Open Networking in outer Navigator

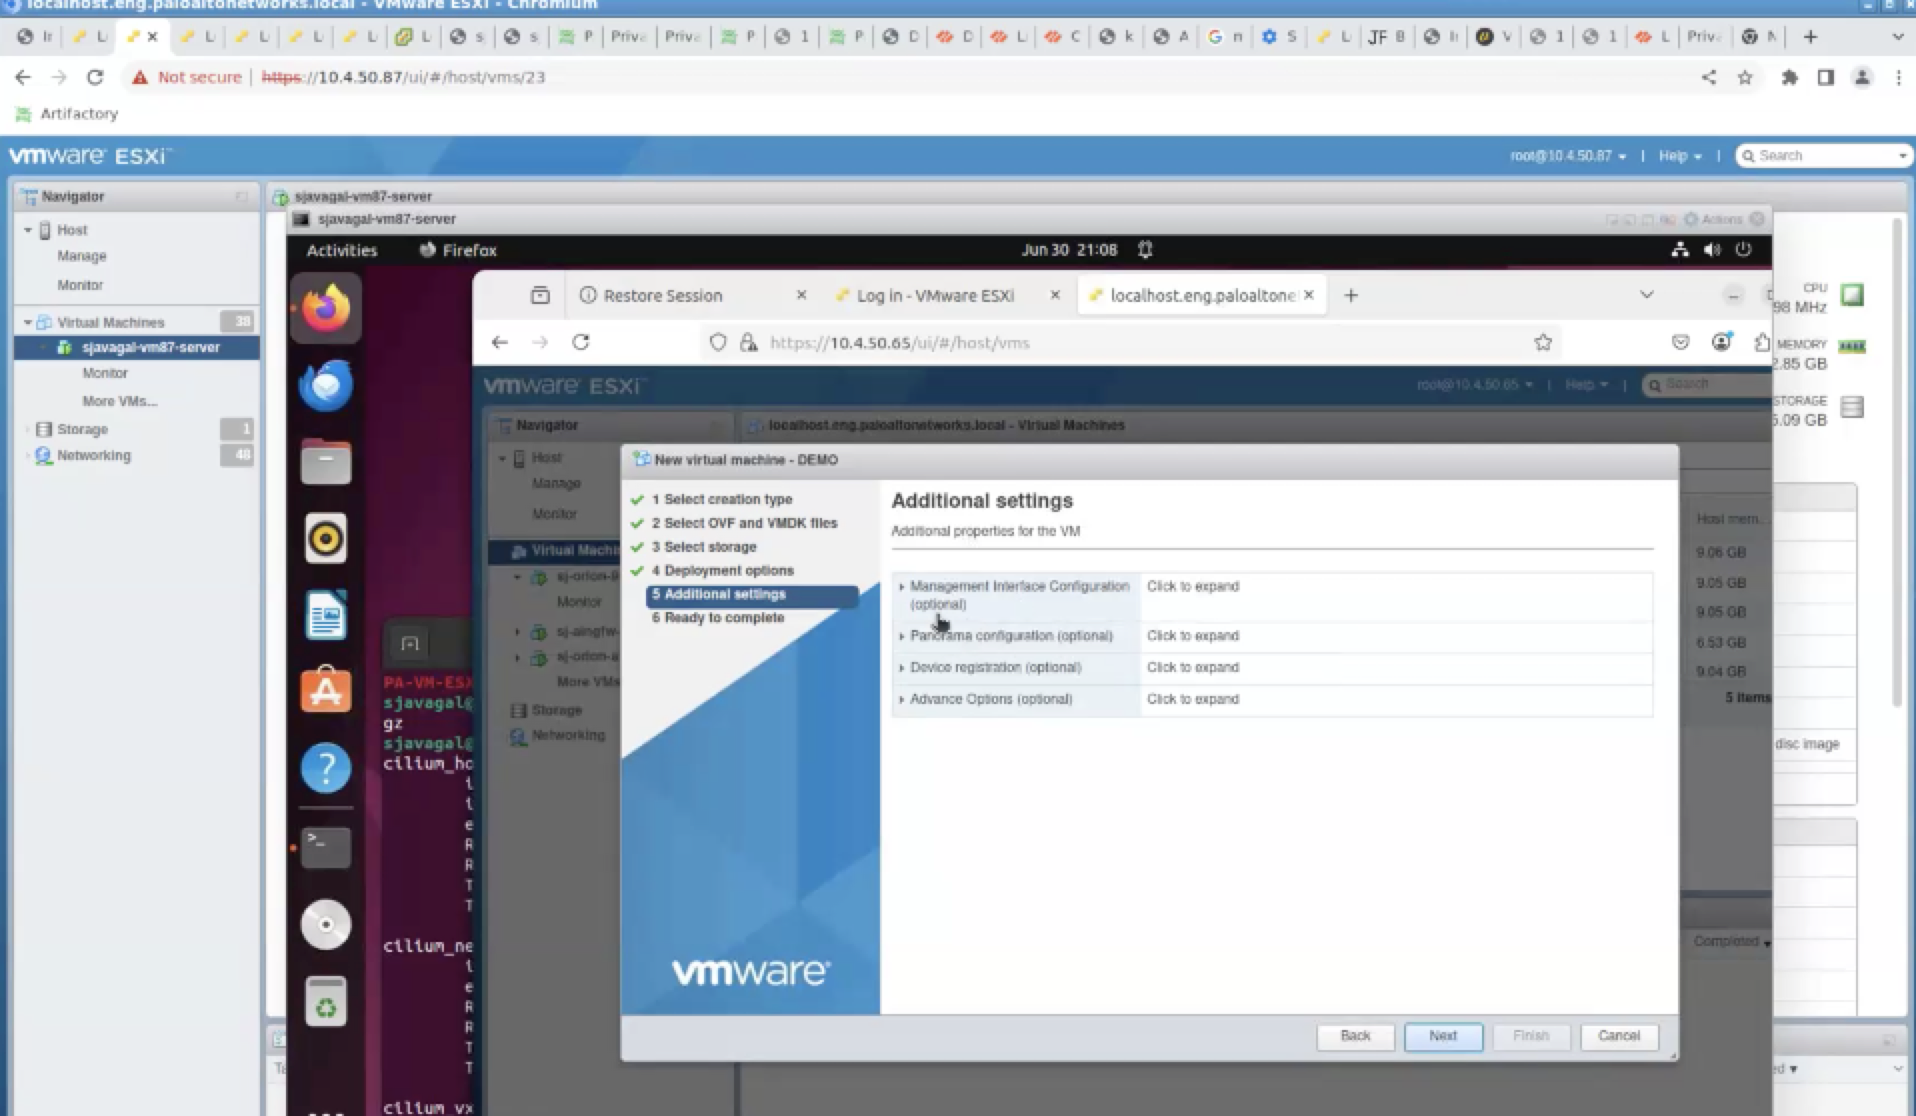tap(93, 455)
